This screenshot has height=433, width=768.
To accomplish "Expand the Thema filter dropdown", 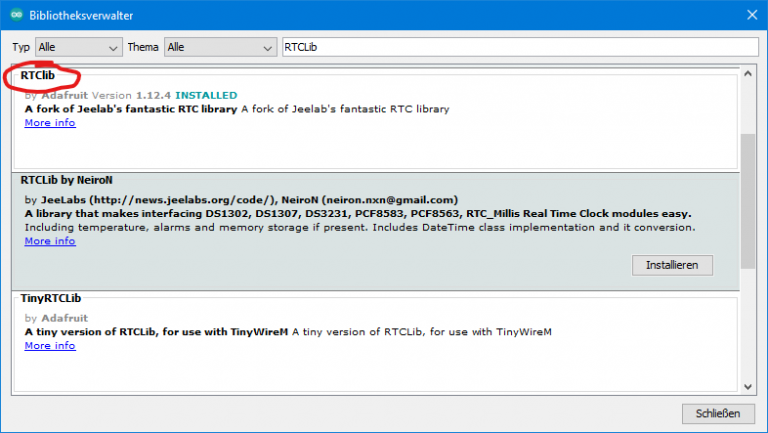I will coord(220,47).
